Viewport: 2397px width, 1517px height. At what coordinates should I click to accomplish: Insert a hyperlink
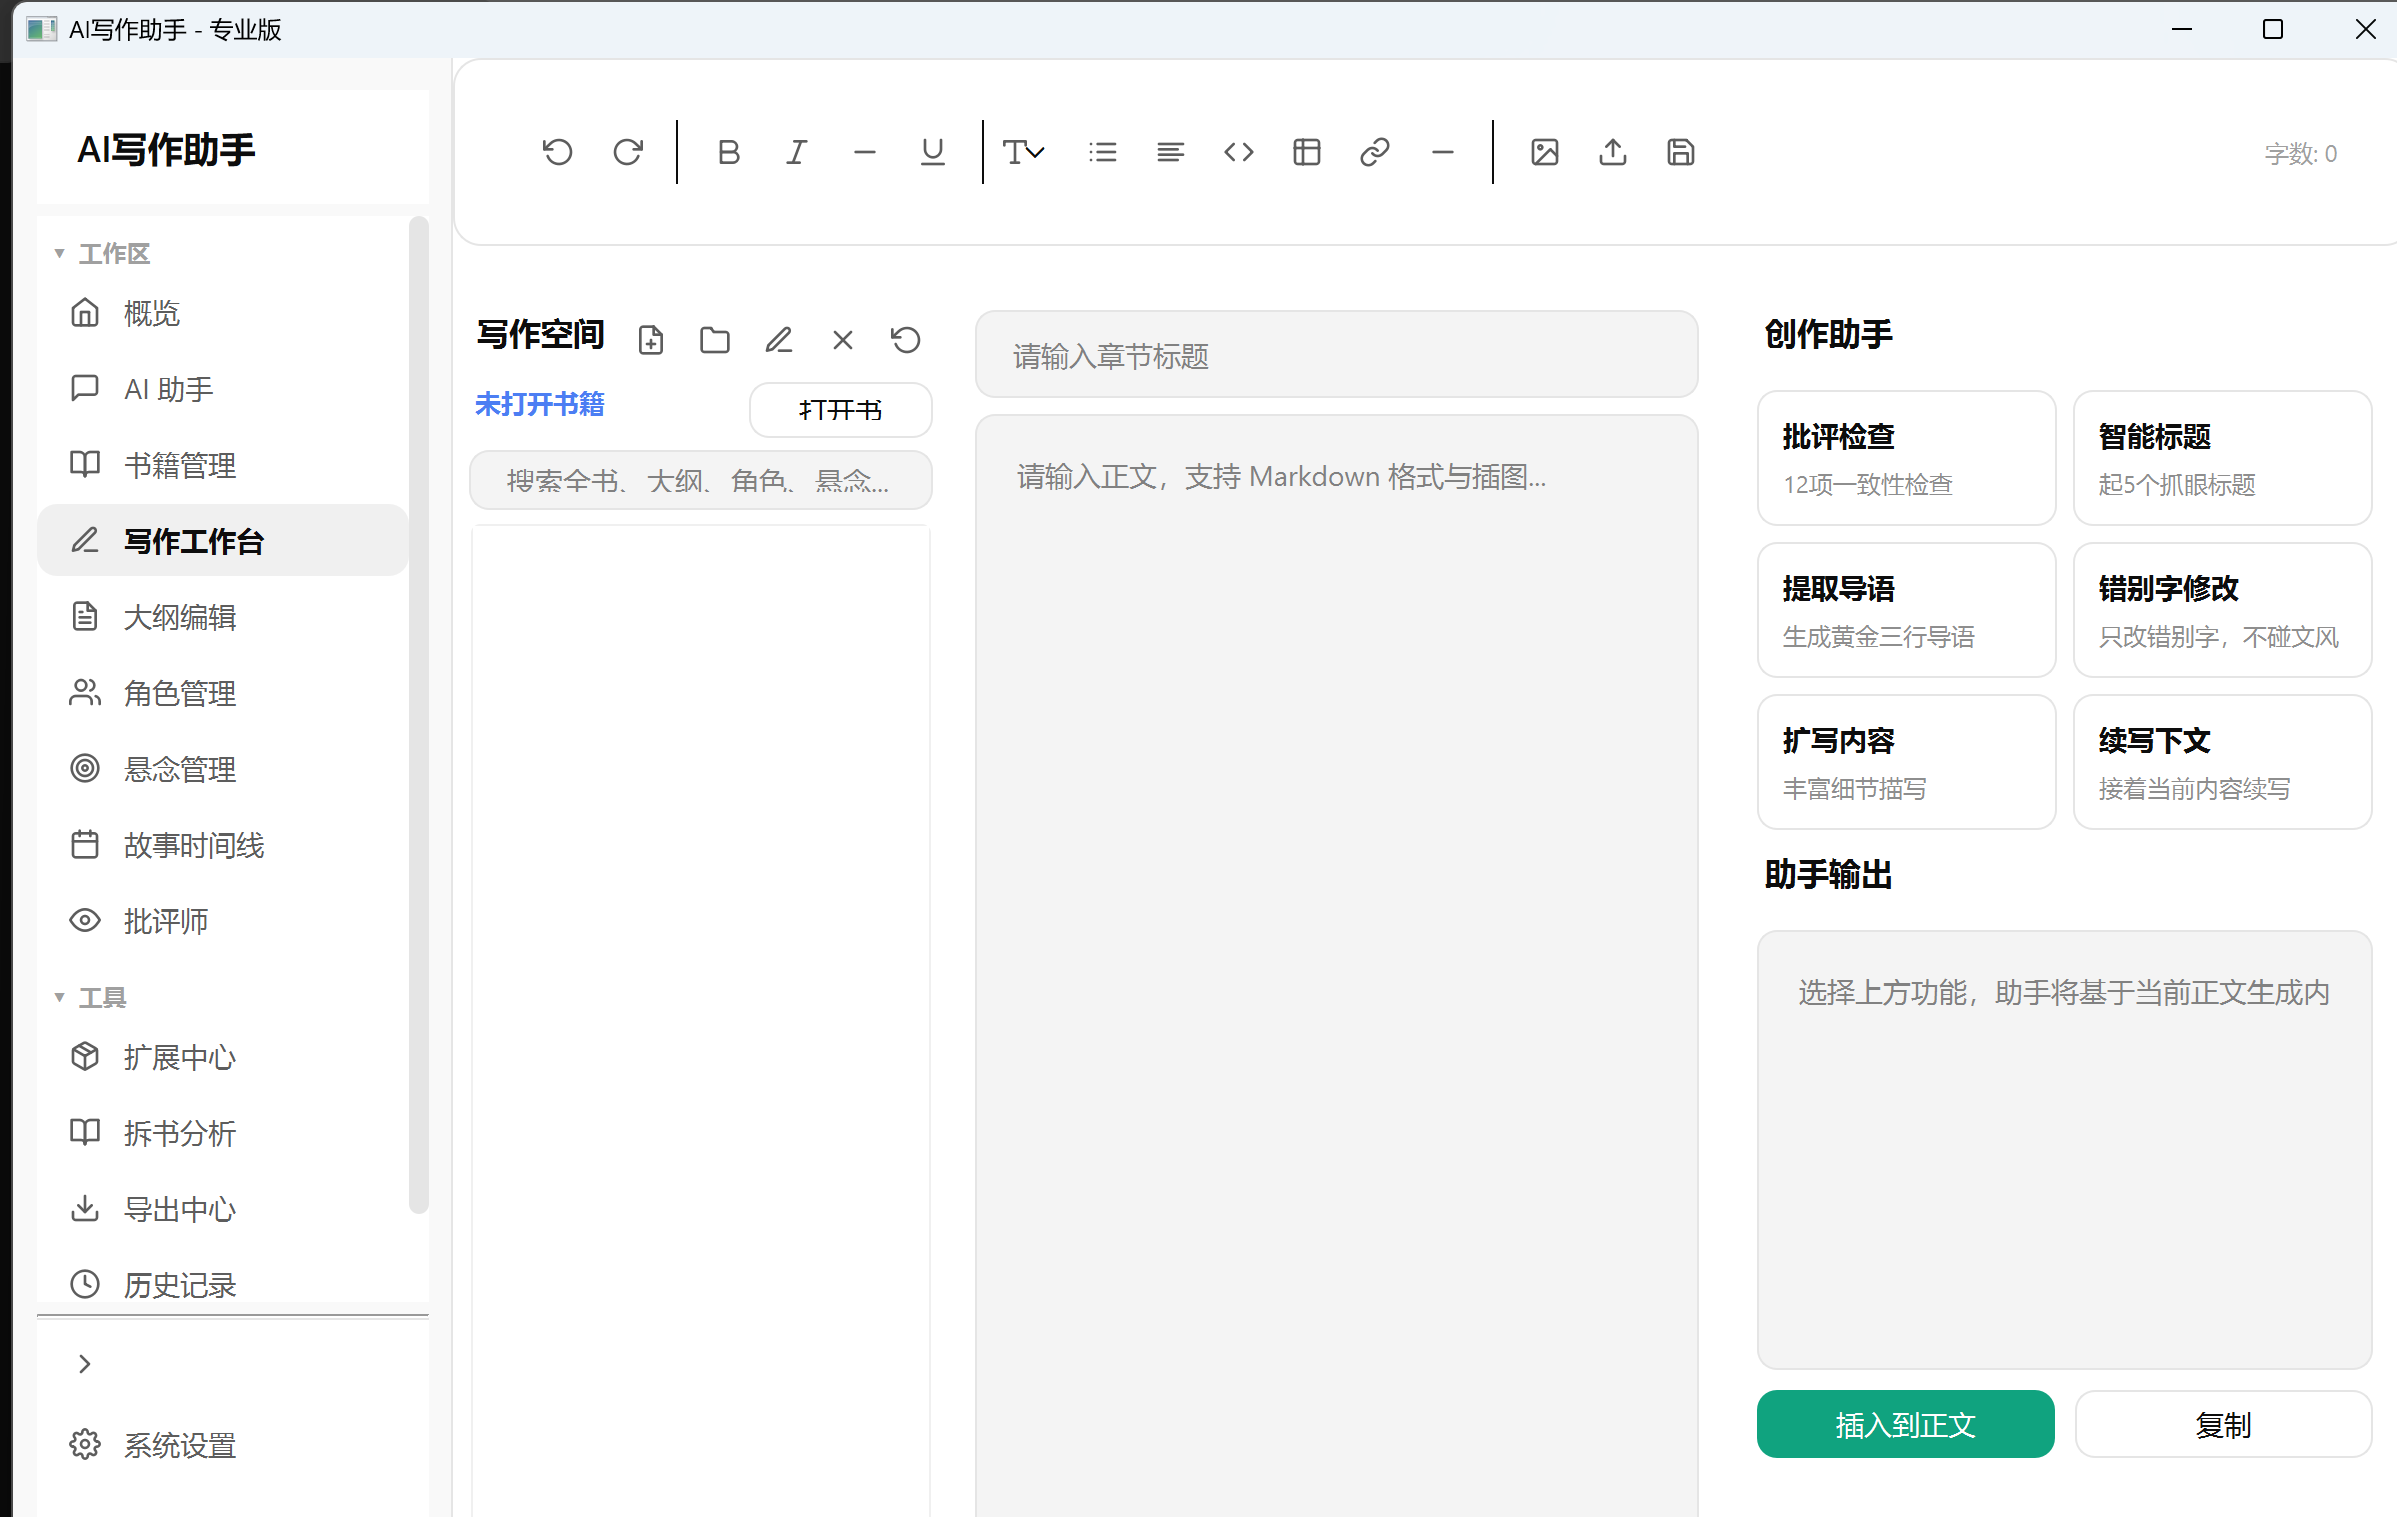1374,152
